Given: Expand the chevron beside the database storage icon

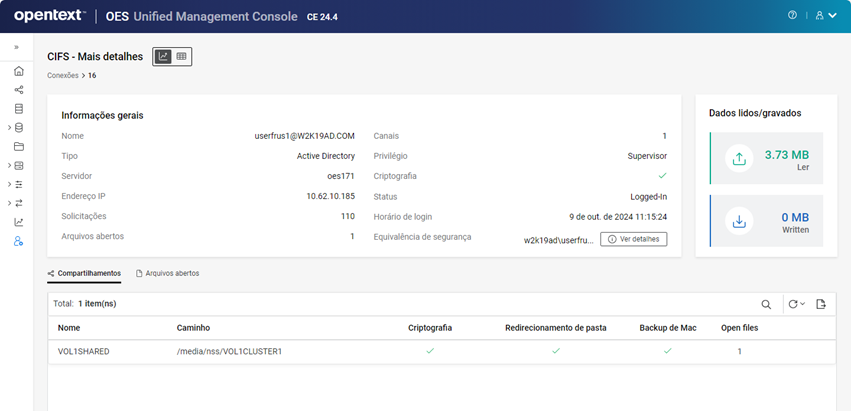Looking at the screenshot, I should (x=9, y=128).
